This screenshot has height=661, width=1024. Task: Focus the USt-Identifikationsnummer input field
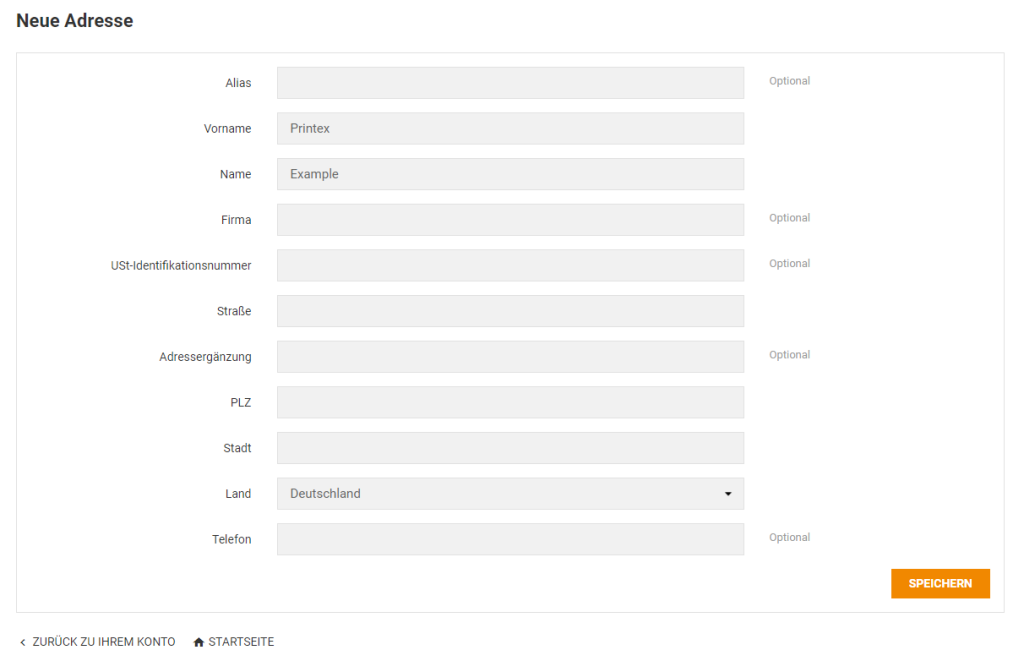coord(510,265)
